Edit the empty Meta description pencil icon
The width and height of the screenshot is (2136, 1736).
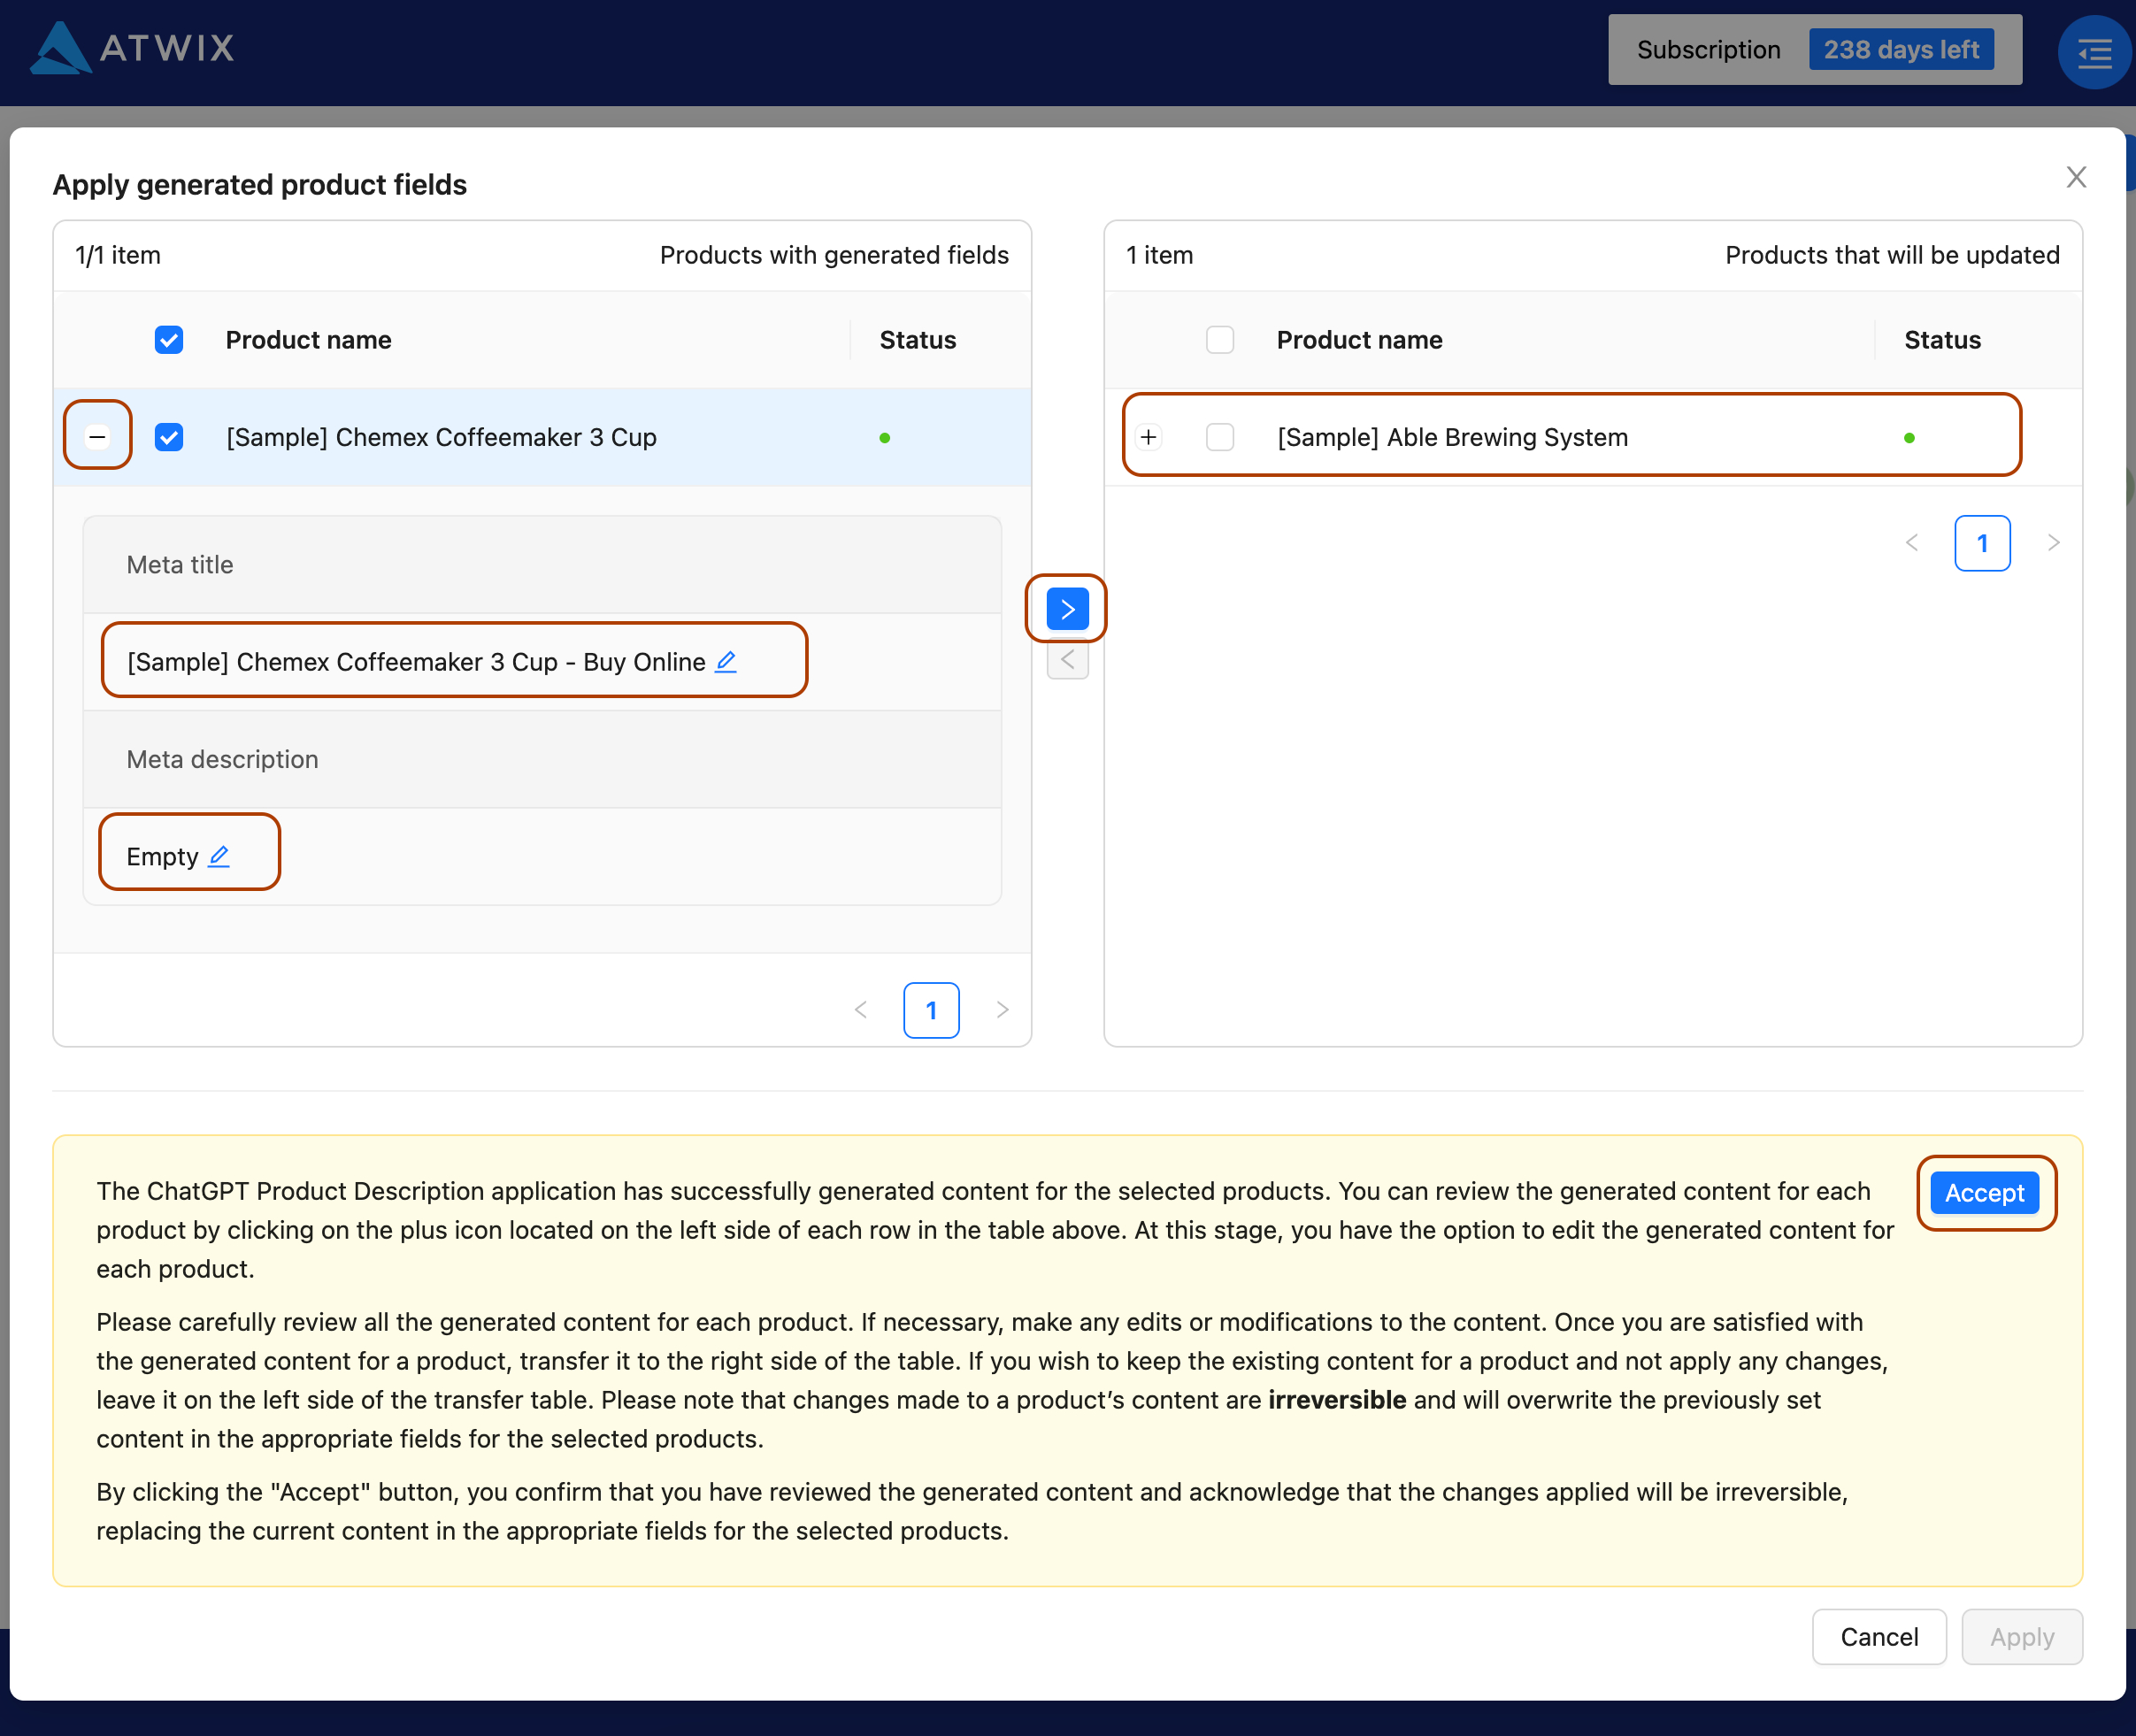pyautogui.click(x=219, y=857)
